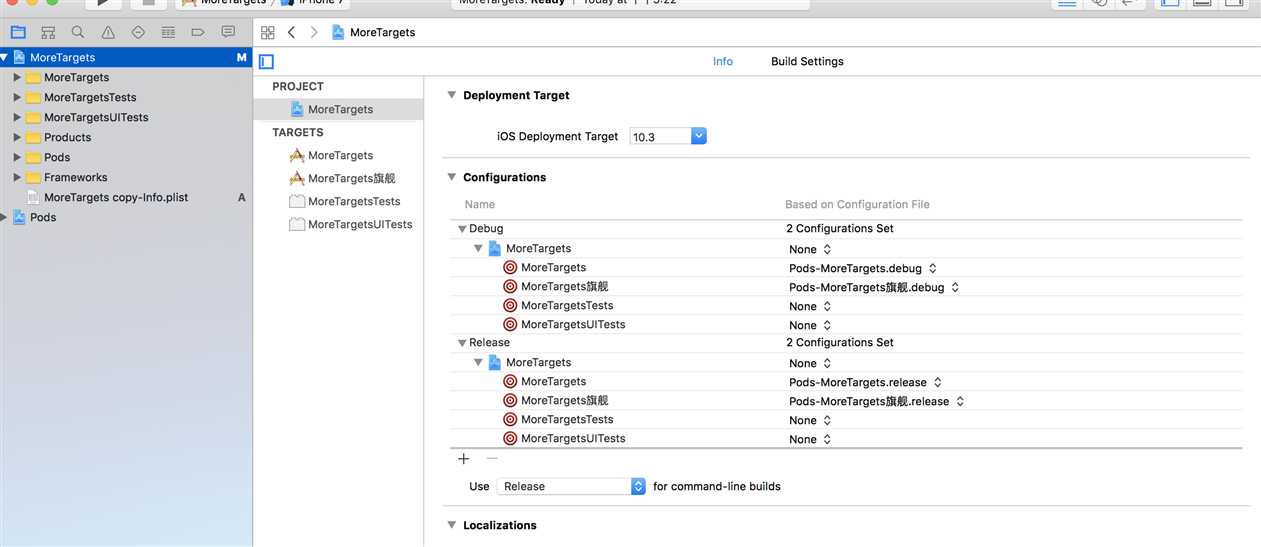1261x547 pixels.
Task: Expand the MoreTargets folder in navigator
Action: click(x=17, y=77)
